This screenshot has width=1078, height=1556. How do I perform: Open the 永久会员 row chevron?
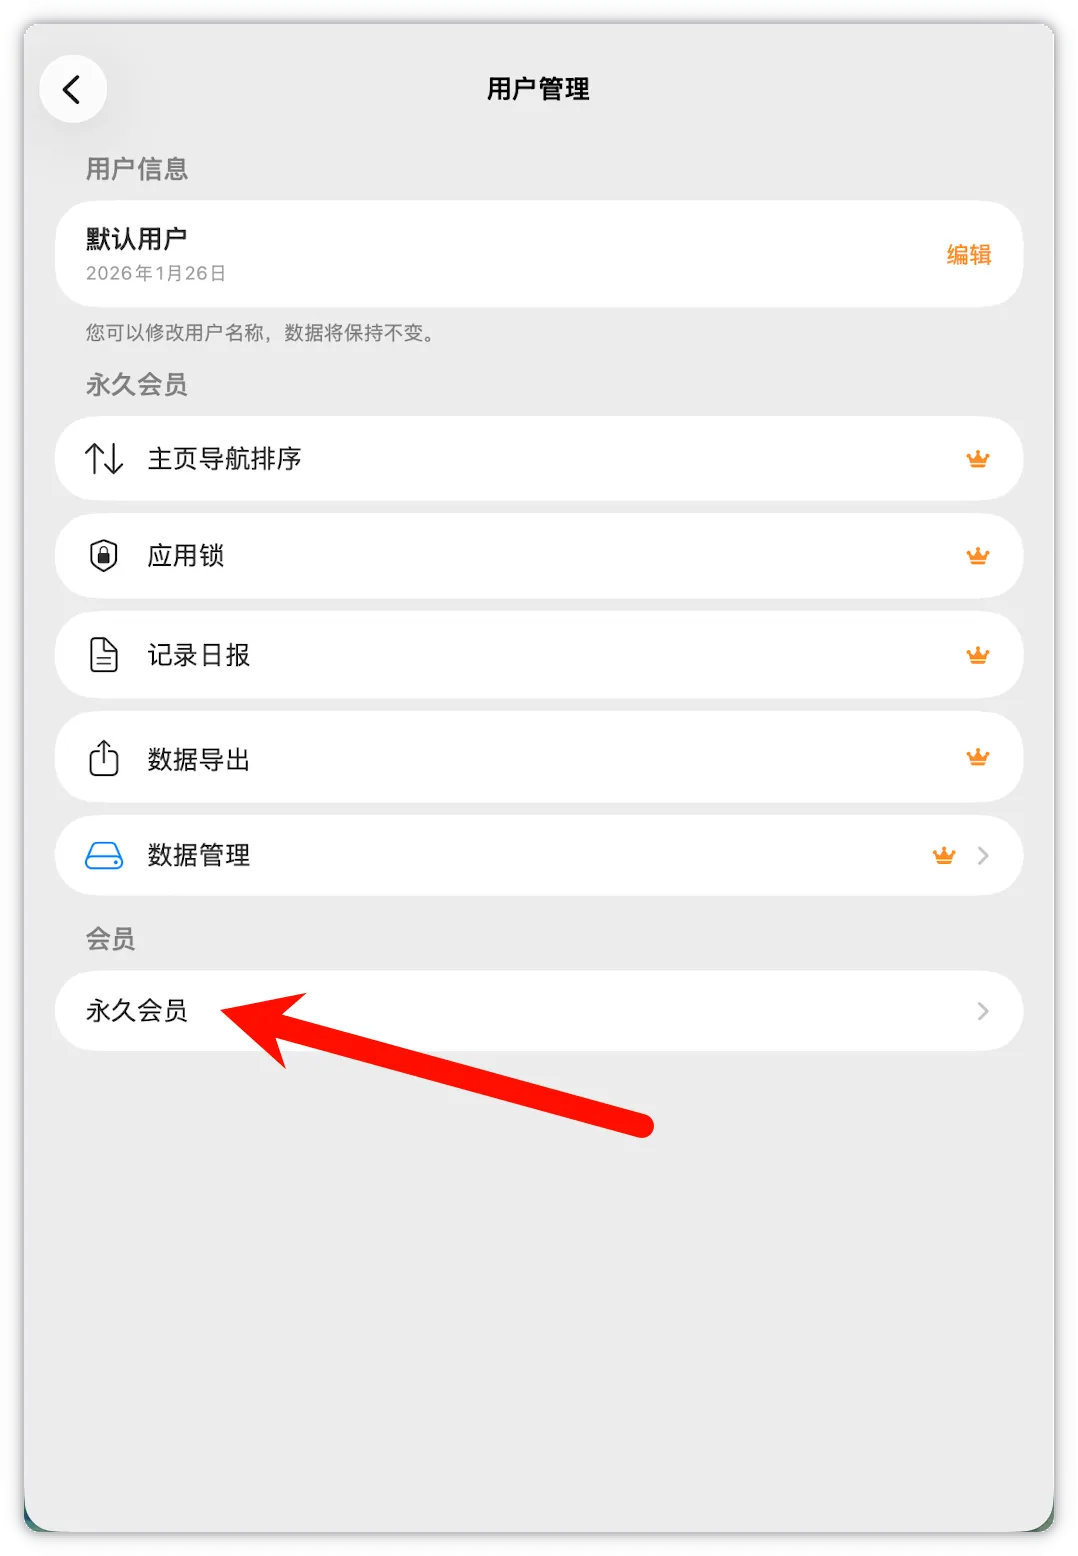tap(983, 1011)
